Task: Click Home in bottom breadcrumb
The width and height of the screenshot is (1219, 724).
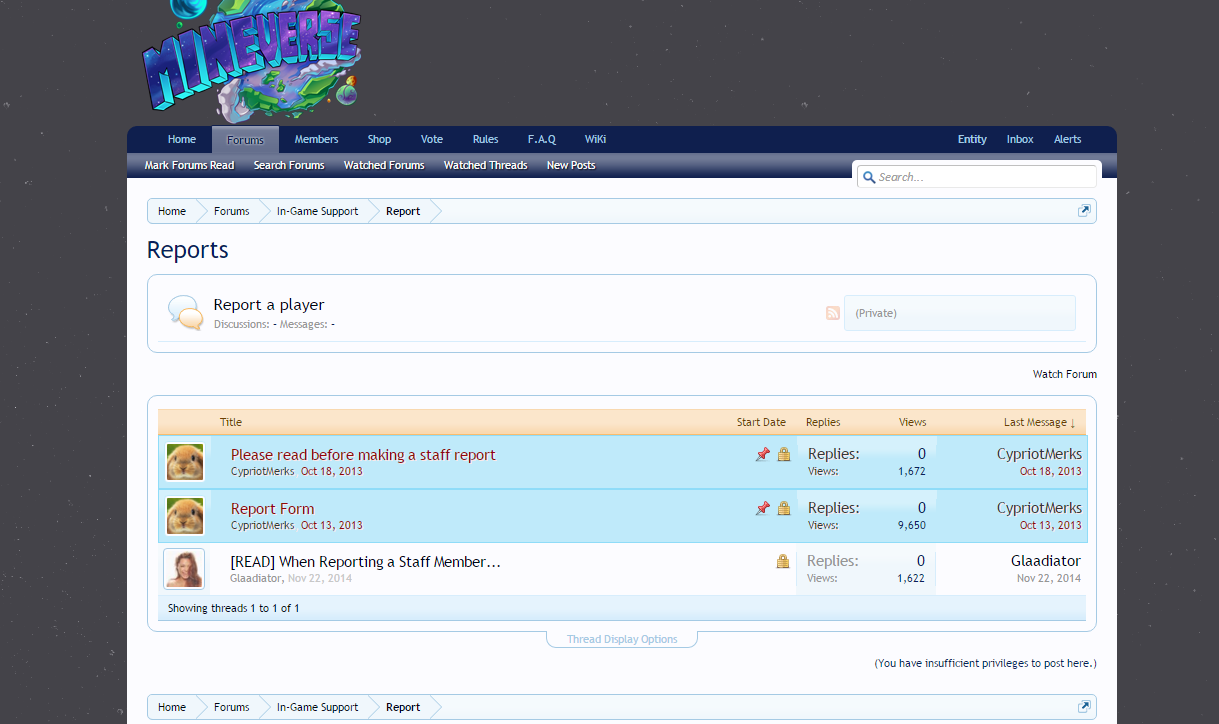Action: 172,707
